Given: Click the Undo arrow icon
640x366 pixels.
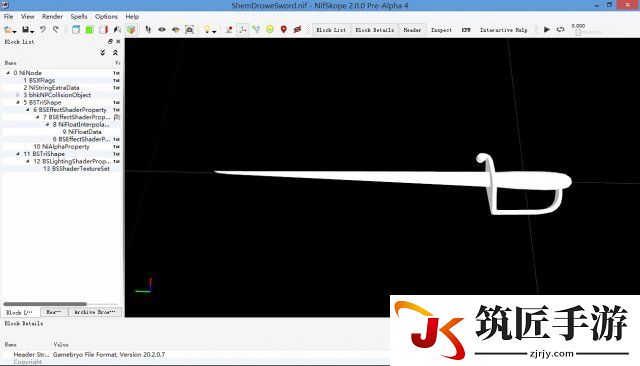Looking at the screenshot, I should [x=42, y=29].
